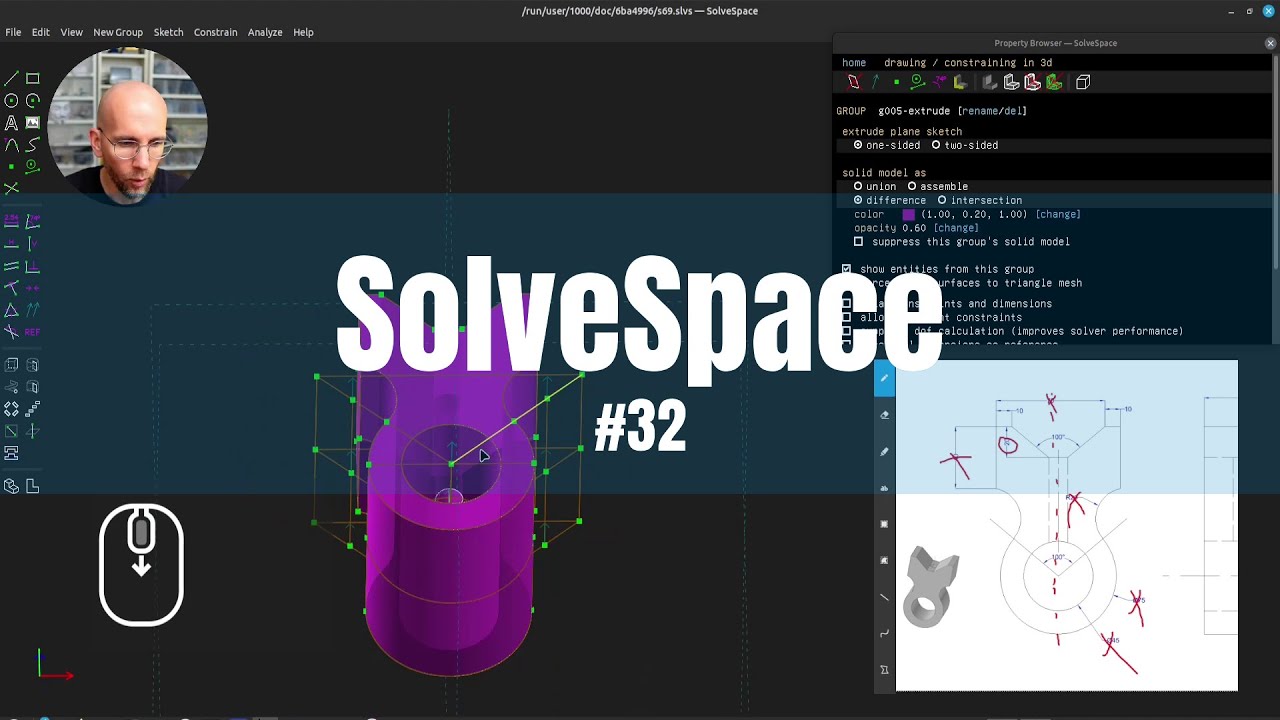Open the Constrain menu
This screenshot has height=720, width=1280.
215,32
